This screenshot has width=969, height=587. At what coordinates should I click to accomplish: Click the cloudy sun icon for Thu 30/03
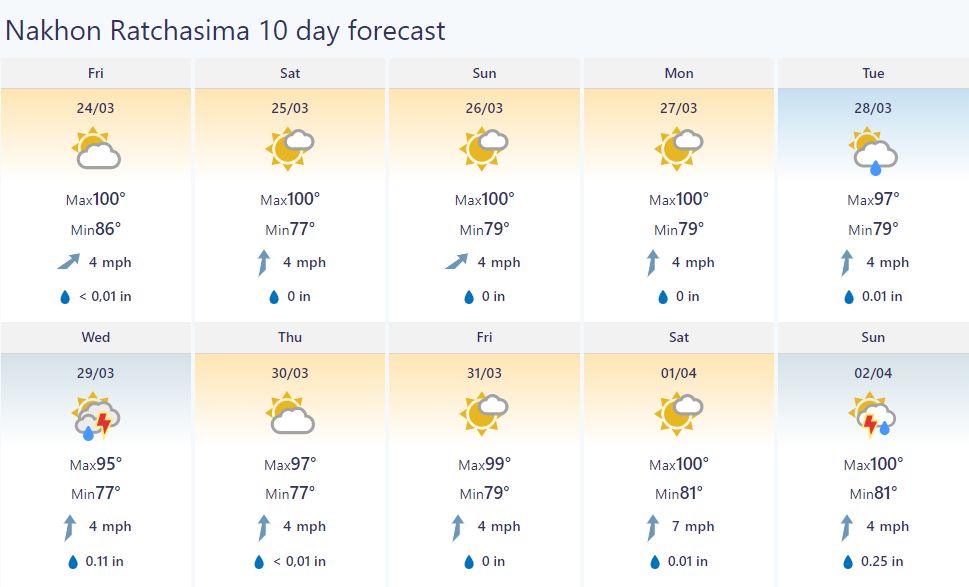[x=290, y=413]
